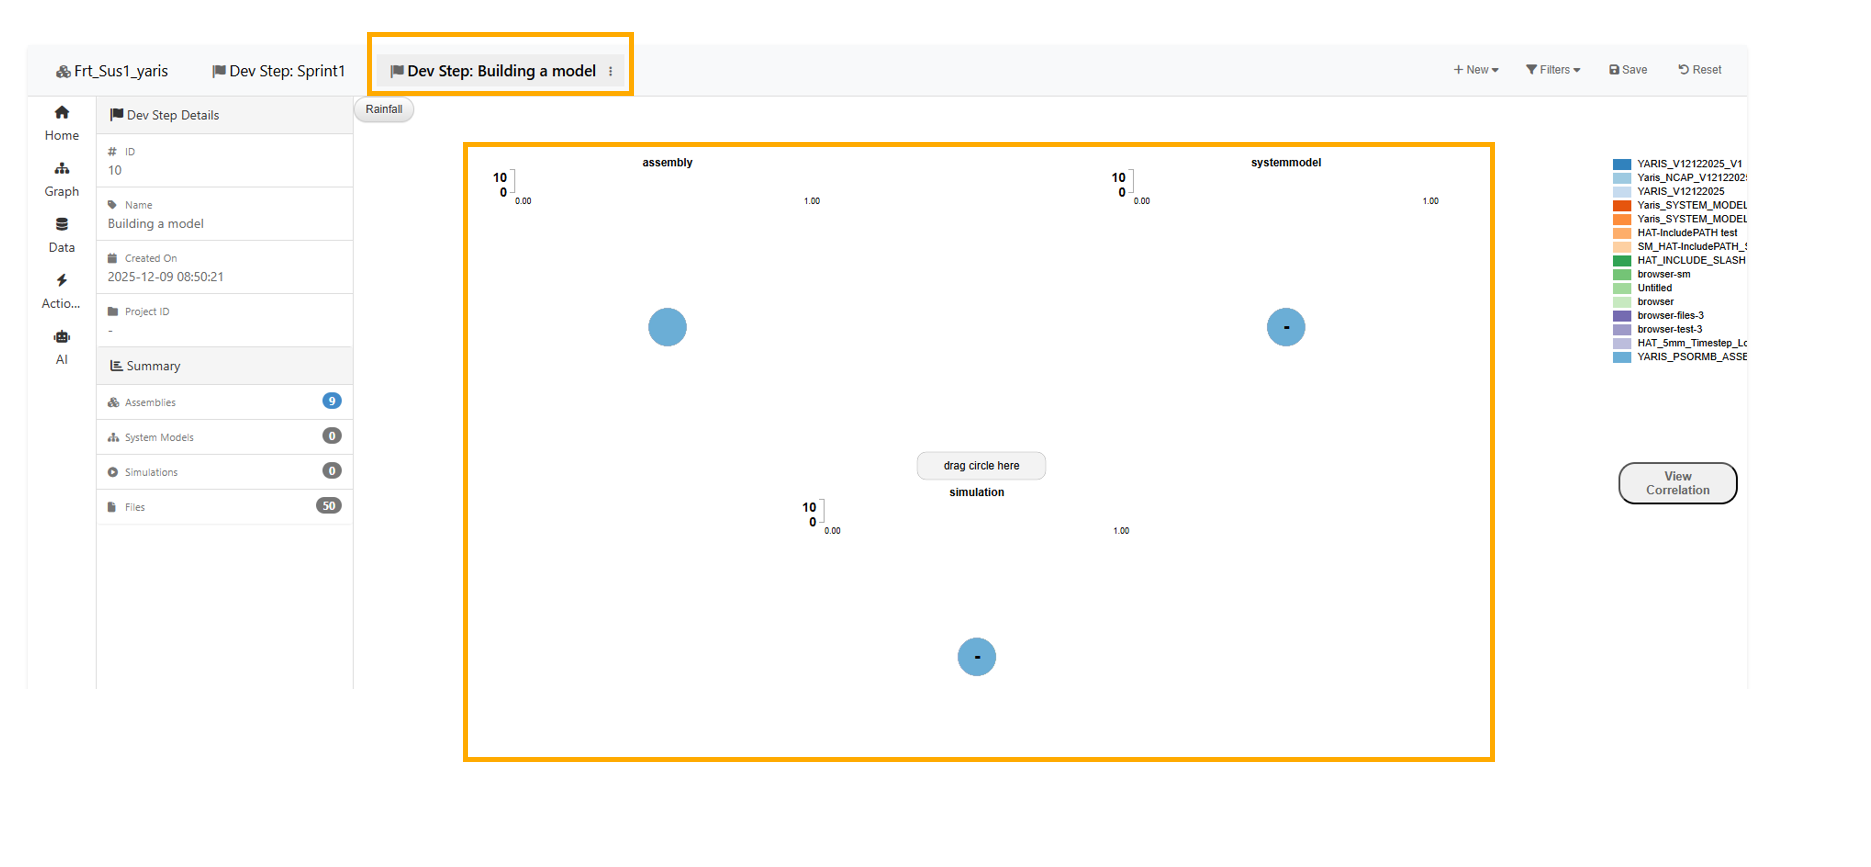Viewport: 1871px width, 867px height.
Task: Open the Files summary row
Action: [x=224, y=507]
